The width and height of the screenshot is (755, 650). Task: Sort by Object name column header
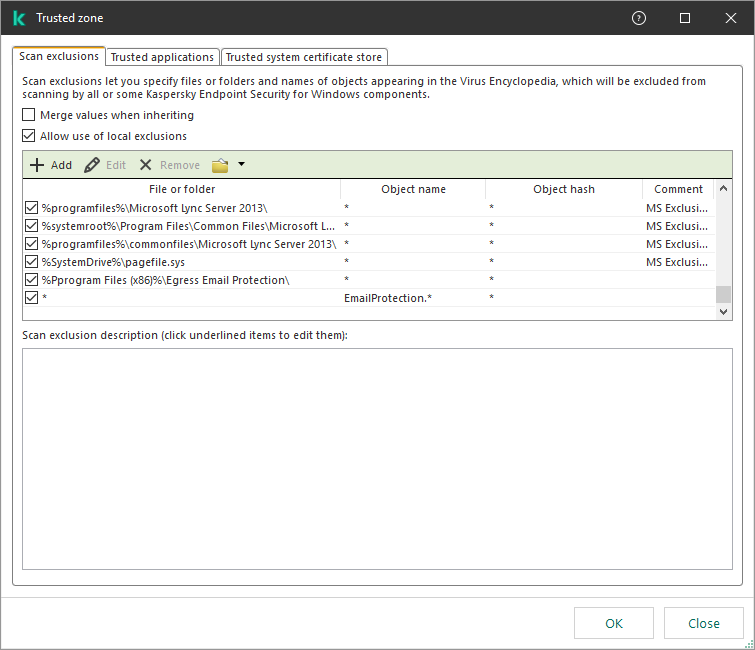(x=413, y=189)
